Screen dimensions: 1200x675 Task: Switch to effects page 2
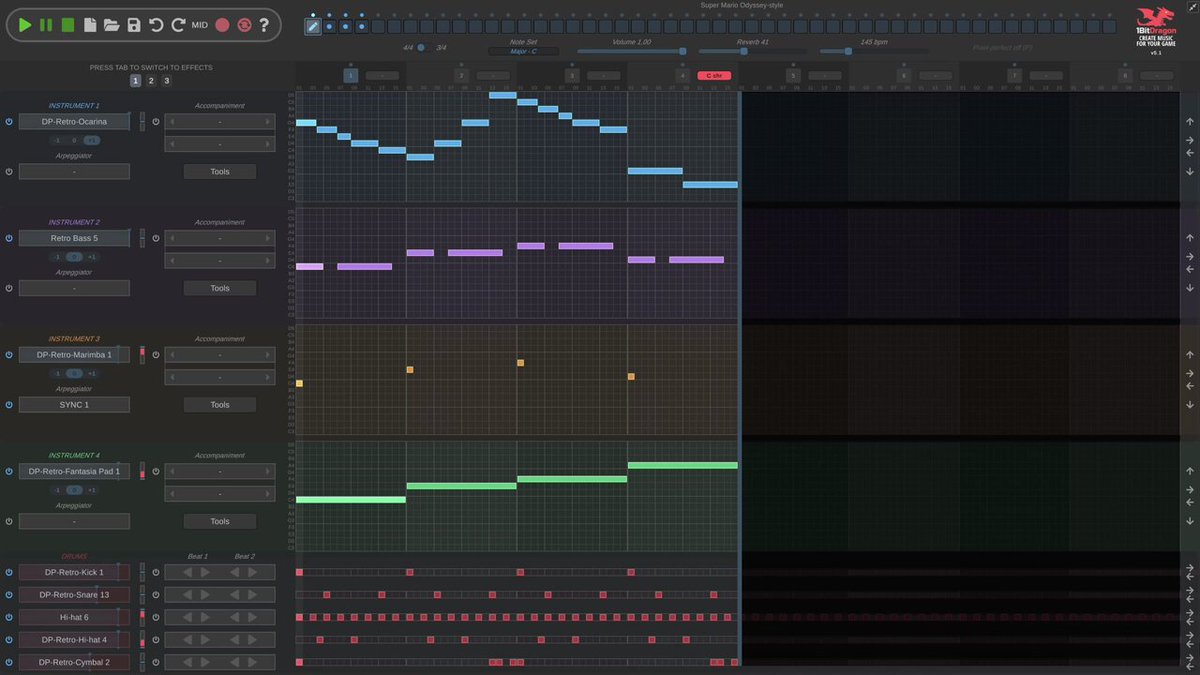(x=151, y=81)
